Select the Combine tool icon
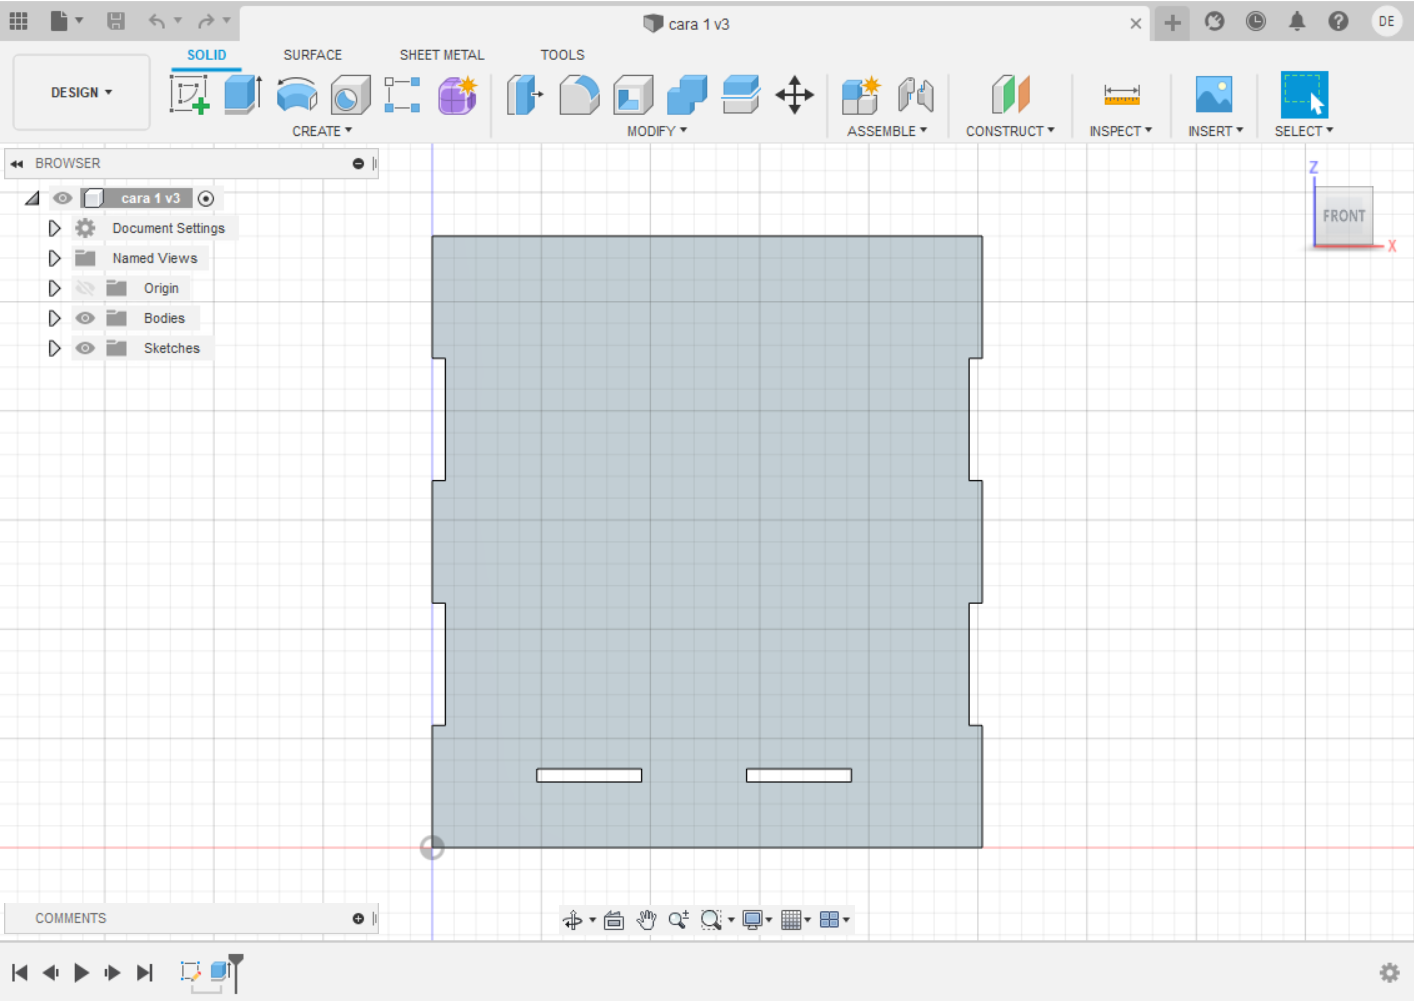The image size is (1414, 1001). pos(686,95)
